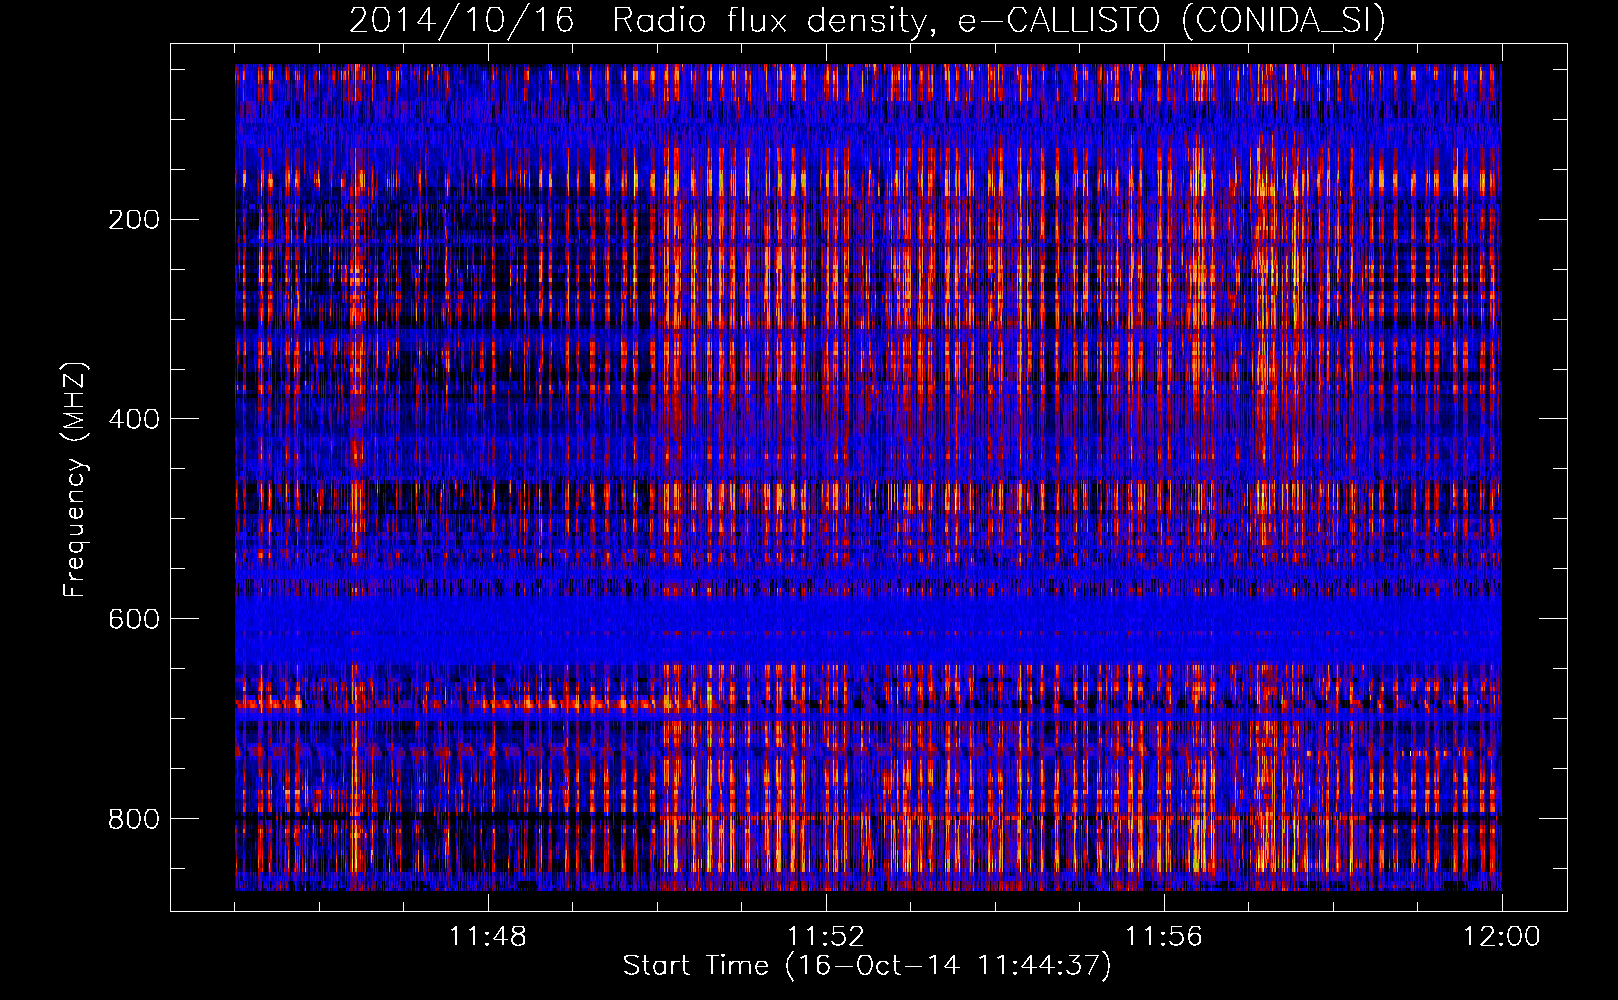Click the 12:00 time tick label
1618x1000 pixels.
(1502, 937)
